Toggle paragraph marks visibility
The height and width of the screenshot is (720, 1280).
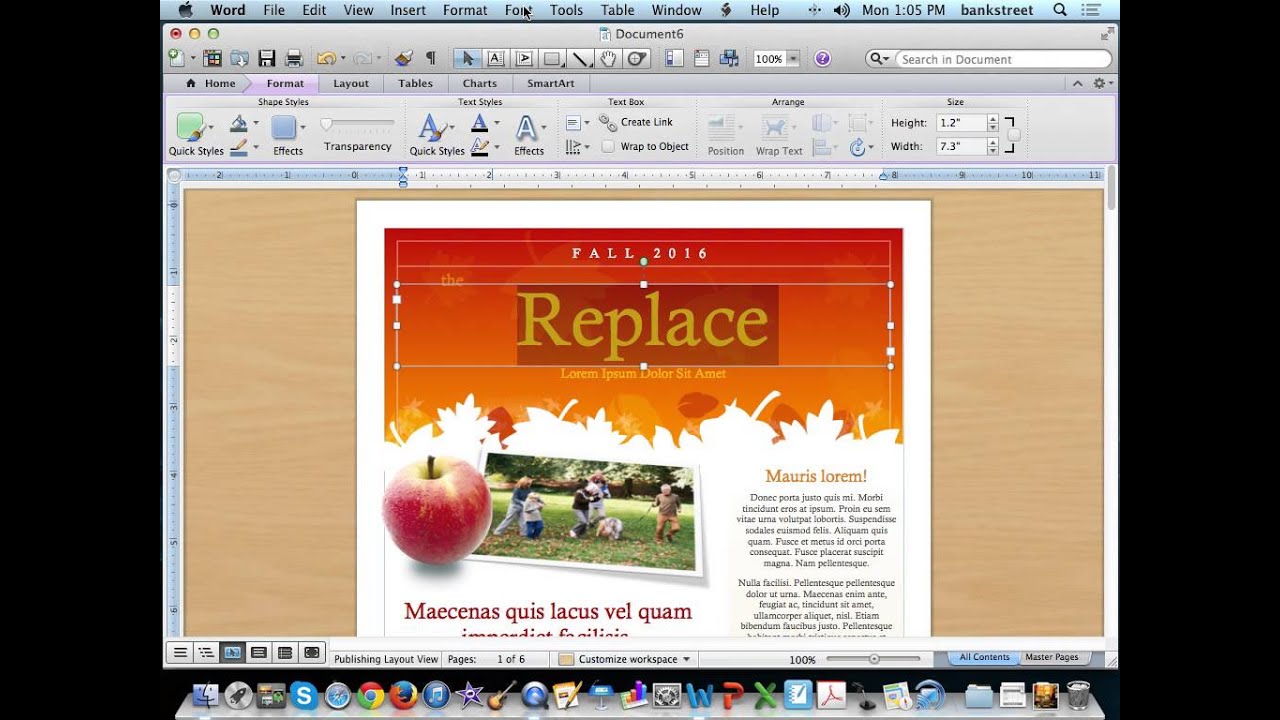coord(431,58)
